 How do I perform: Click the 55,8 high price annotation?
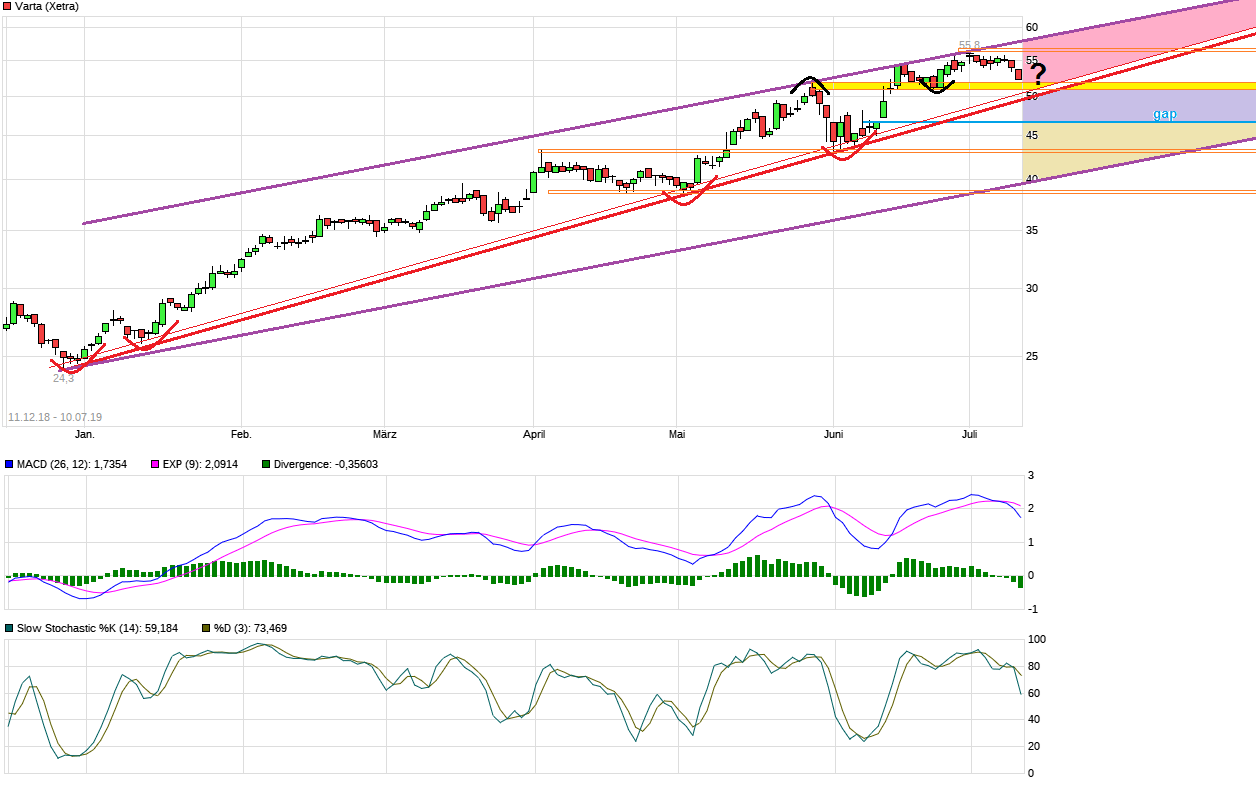coord(968,44)
